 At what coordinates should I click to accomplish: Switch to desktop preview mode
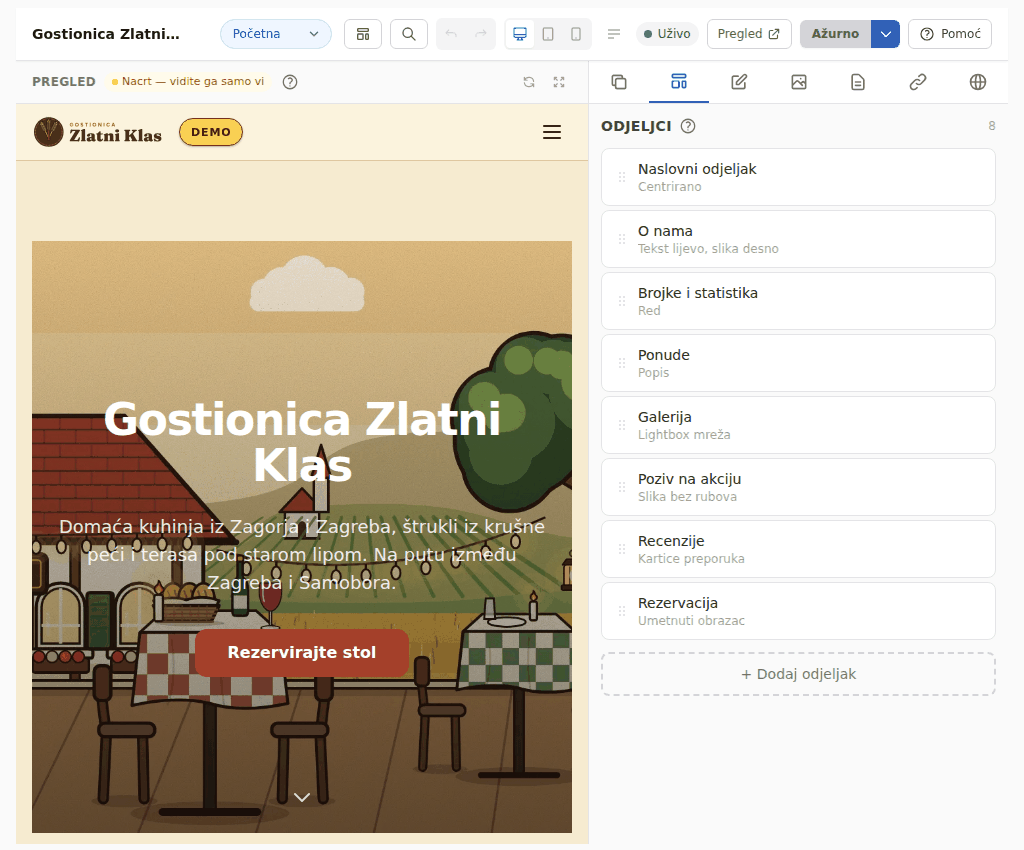(520, 34)
